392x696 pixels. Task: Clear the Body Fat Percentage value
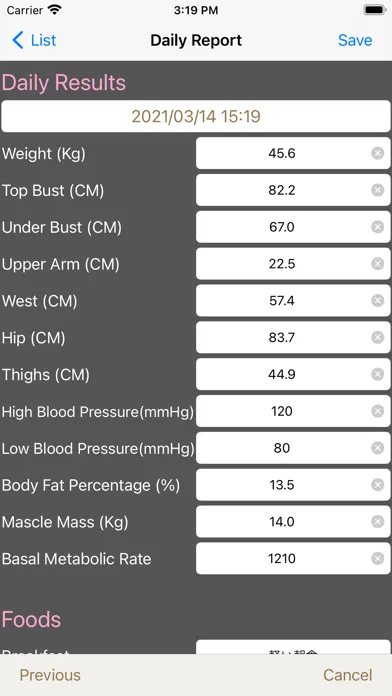click(377, 485)
